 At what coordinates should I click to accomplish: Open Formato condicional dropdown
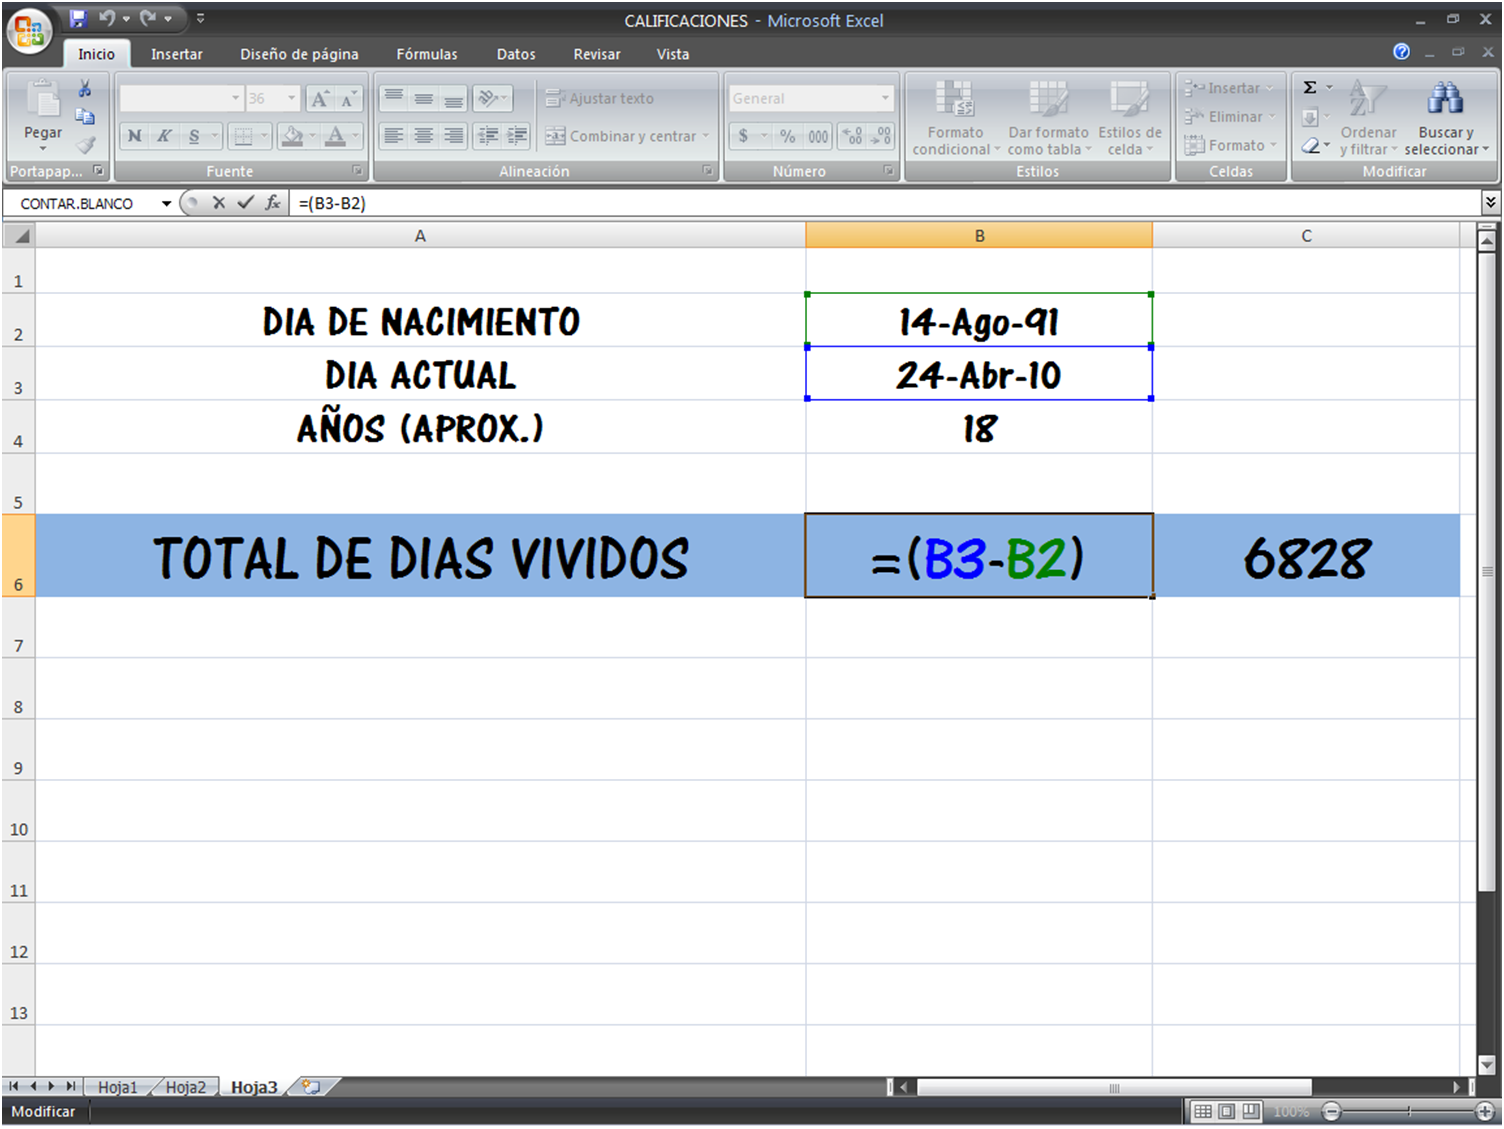pos(955,119)
